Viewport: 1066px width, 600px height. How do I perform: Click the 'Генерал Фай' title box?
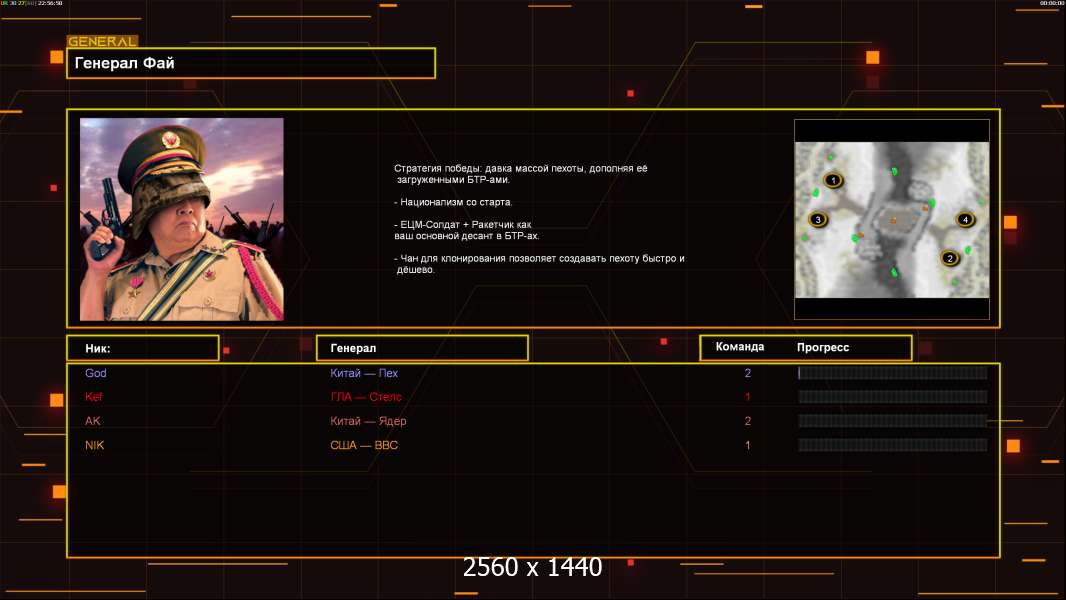point(251,63)
